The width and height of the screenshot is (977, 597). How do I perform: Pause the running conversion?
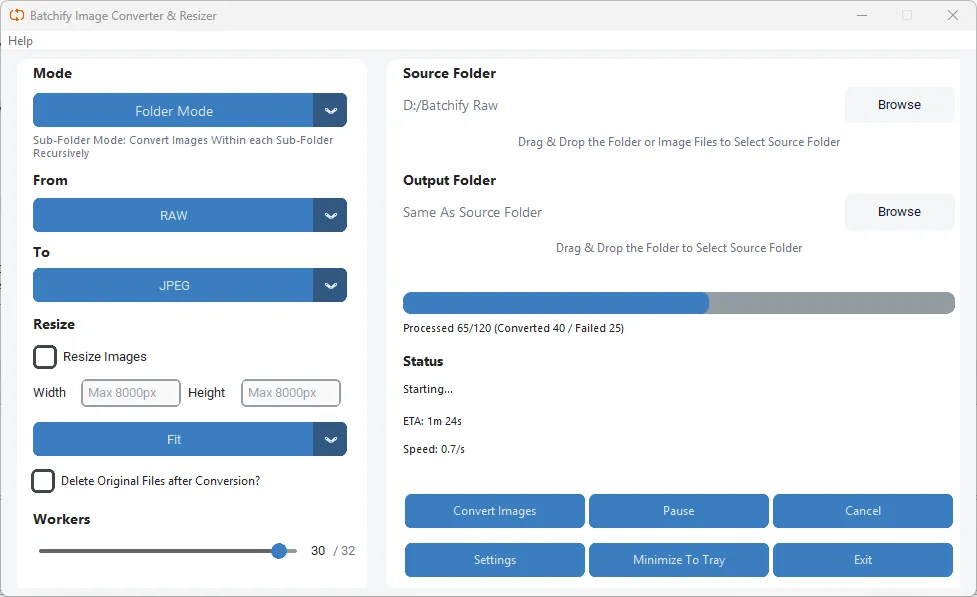coord(678,511)
